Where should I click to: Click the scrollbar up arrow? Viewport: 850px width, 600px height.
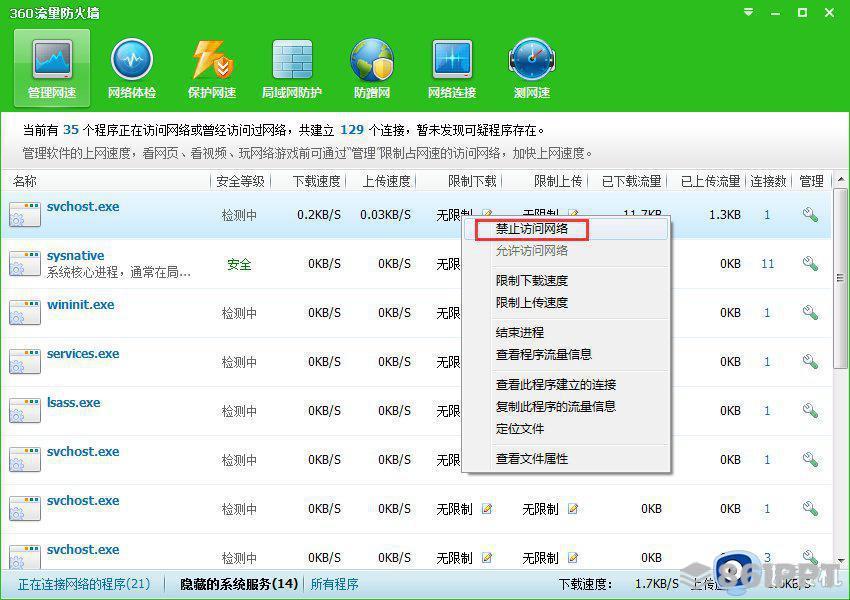tap(840, 179)
